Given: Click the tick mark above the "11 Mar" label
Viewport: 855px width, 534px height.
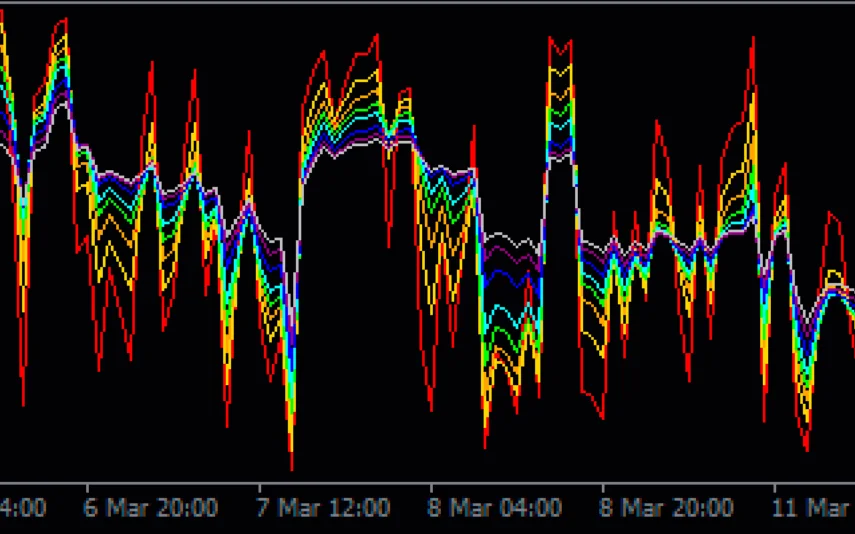Looking at the screenshot, I should tap(774, 486).
